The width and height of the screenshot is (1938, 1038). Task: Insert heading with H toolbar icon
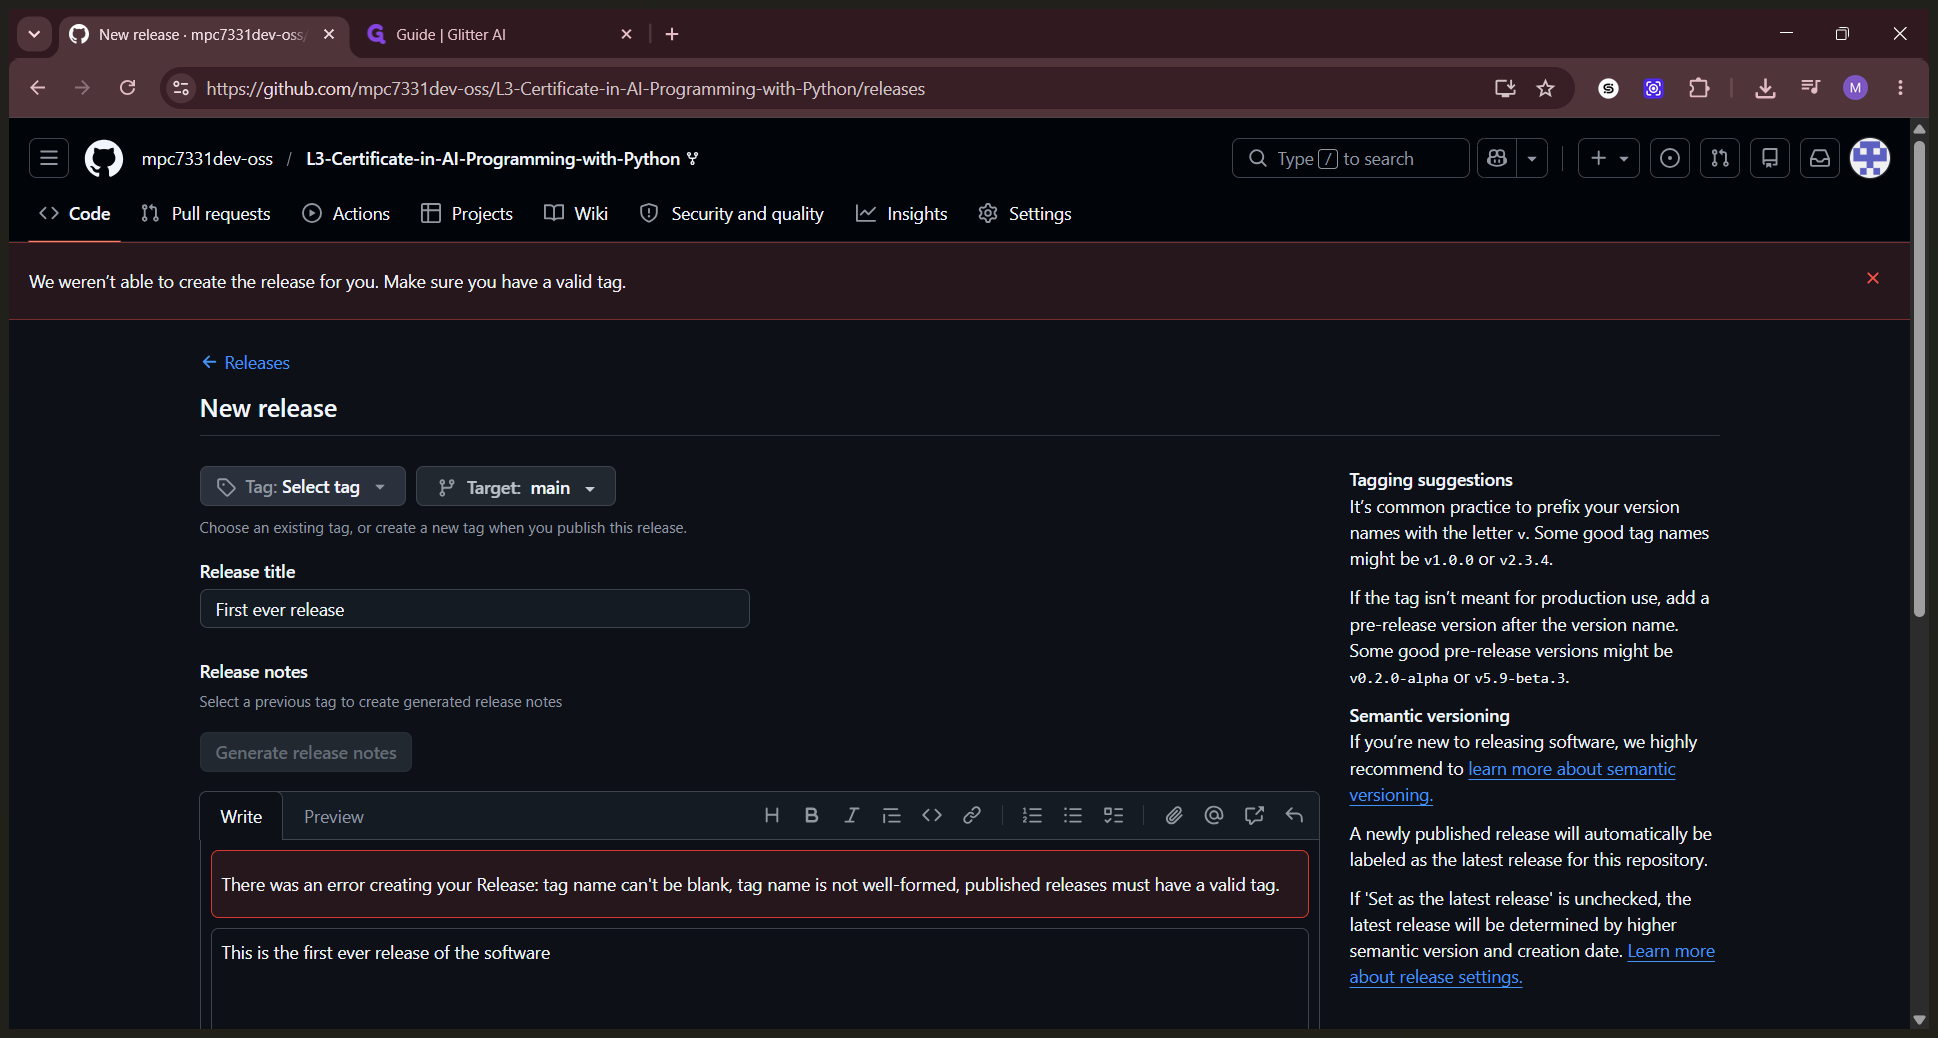coord(771,815)
